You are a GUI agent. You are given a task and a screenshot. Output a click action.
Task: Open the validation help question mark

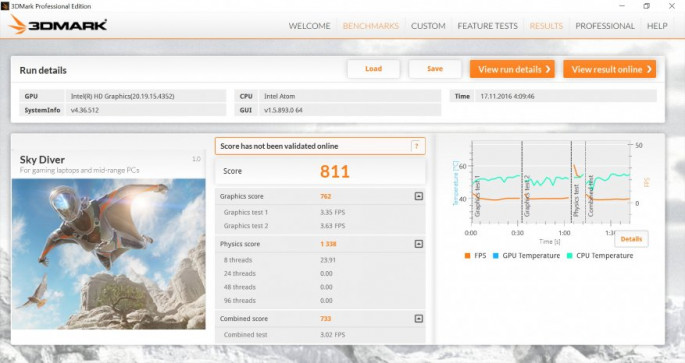(x=416, y=146)
